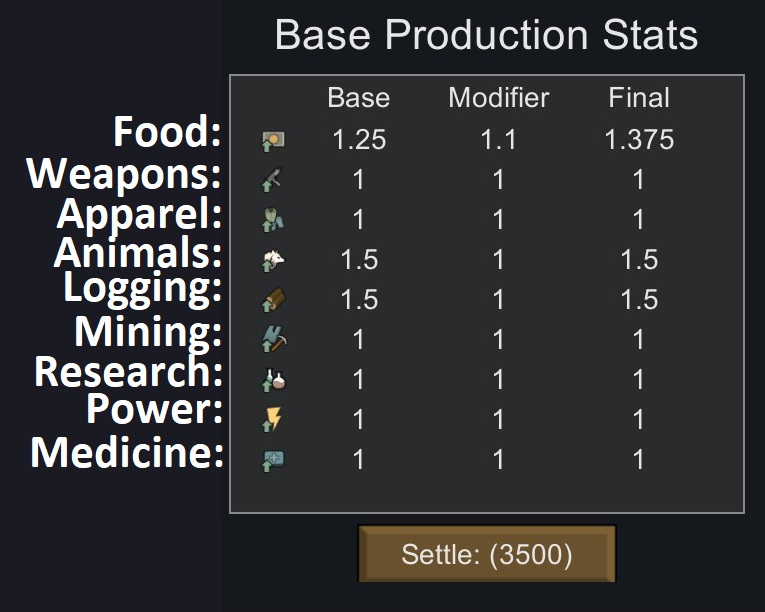Select the Medicine production icon
The width and height of the screenshot is (765, 612).
272,460
